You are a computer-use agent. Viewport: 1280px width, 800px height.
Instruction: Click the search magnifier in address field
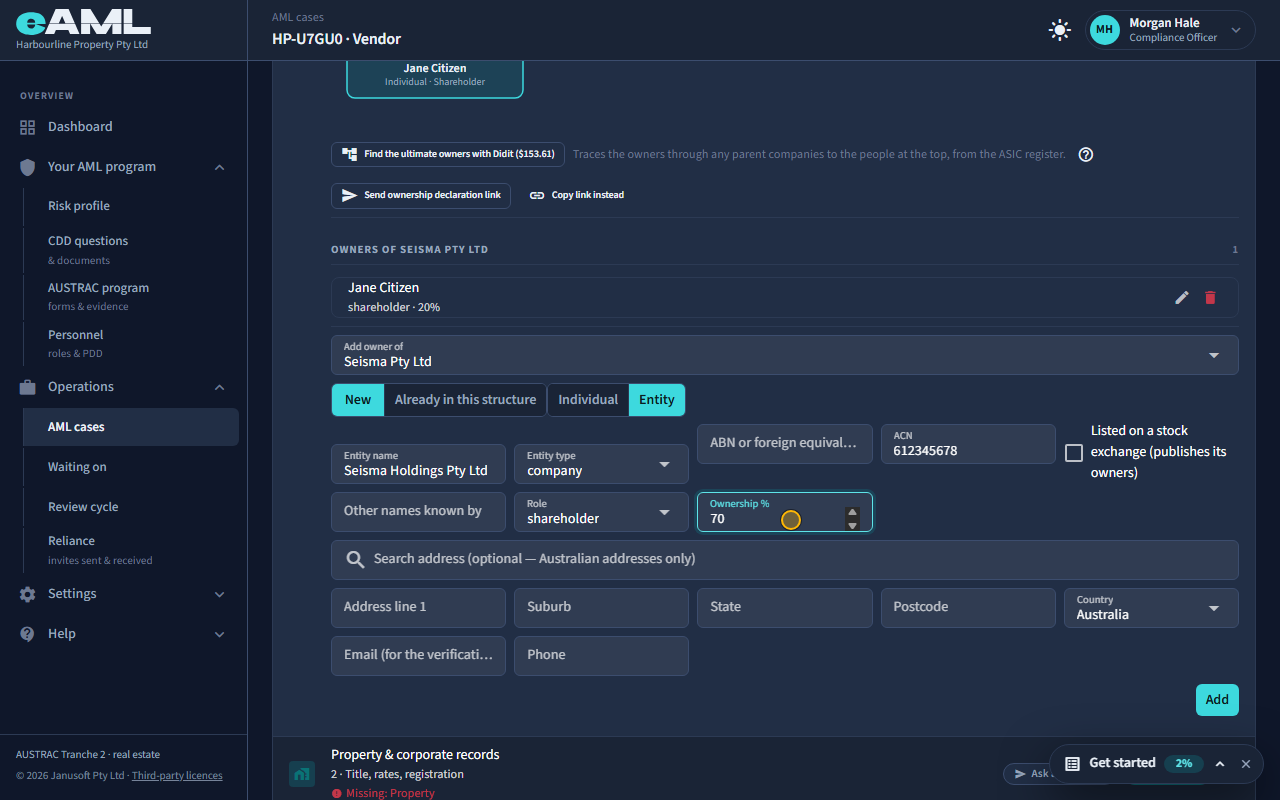tap(355, 559)
